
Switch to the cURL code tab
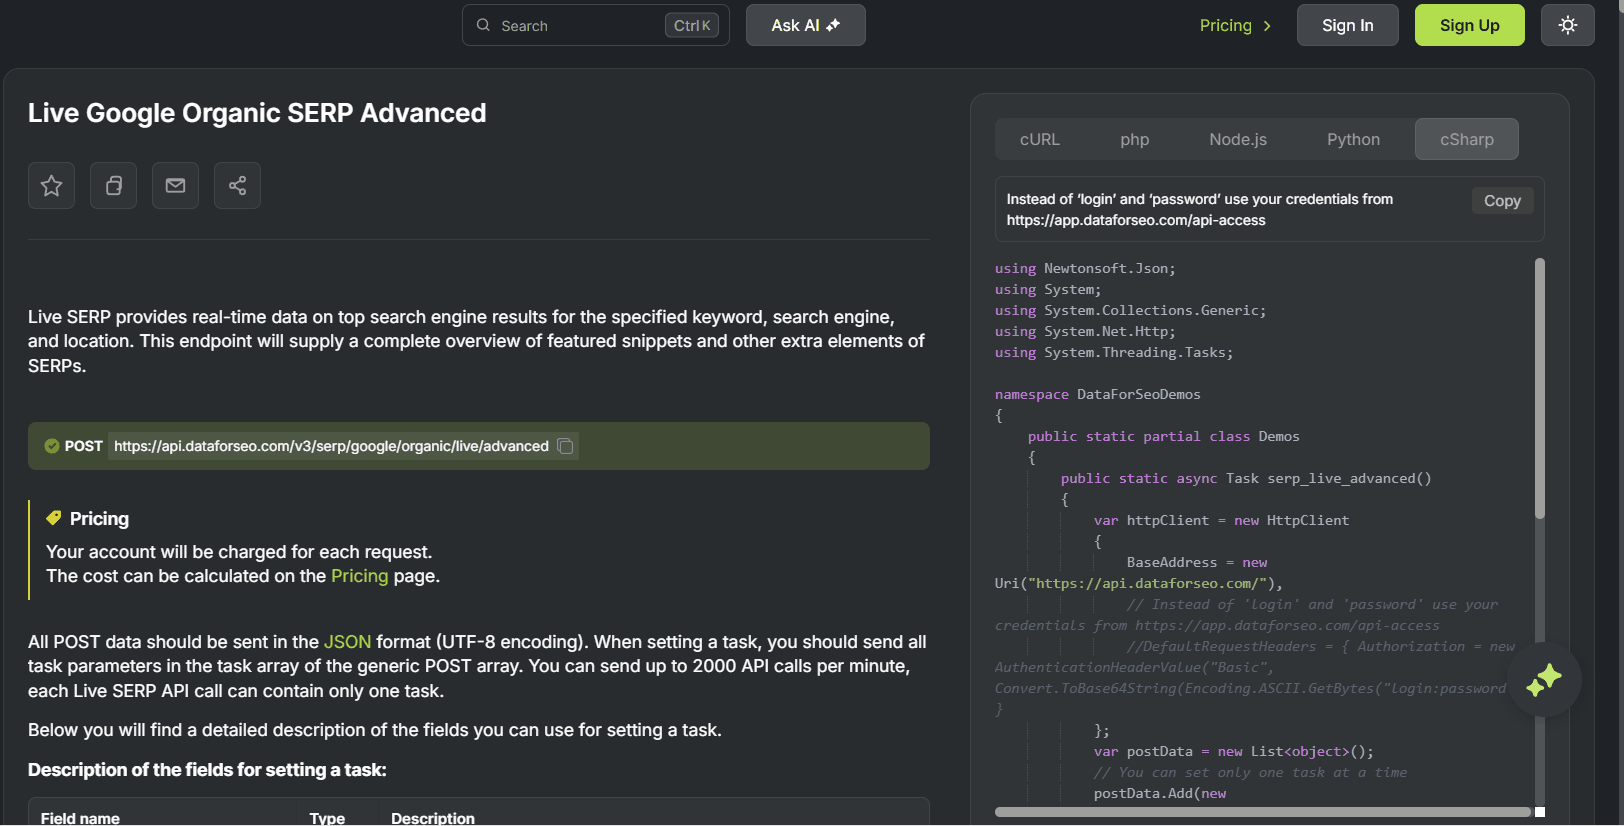[x=1039, y=139]
